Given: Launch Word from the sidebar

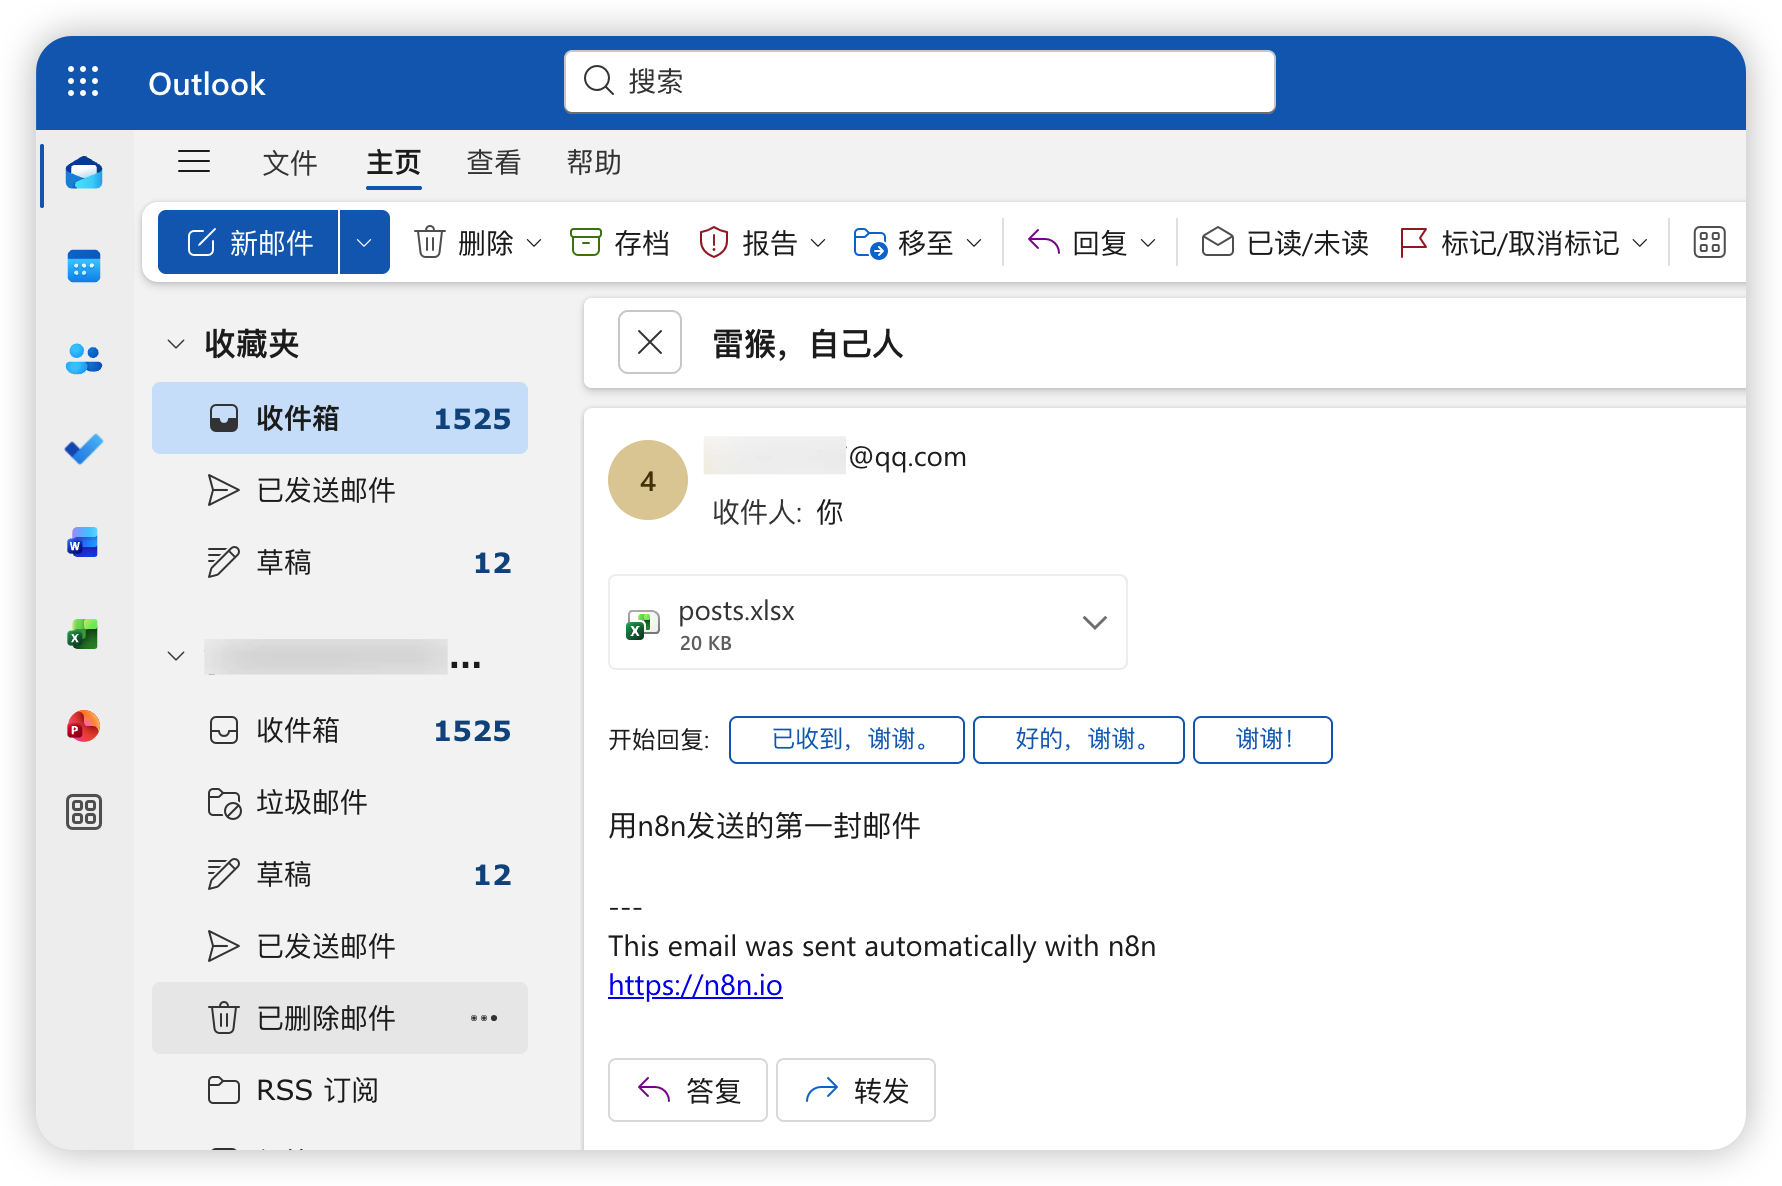Looking at the screenshot, I should pyautogui.click(x=83, y=543).
